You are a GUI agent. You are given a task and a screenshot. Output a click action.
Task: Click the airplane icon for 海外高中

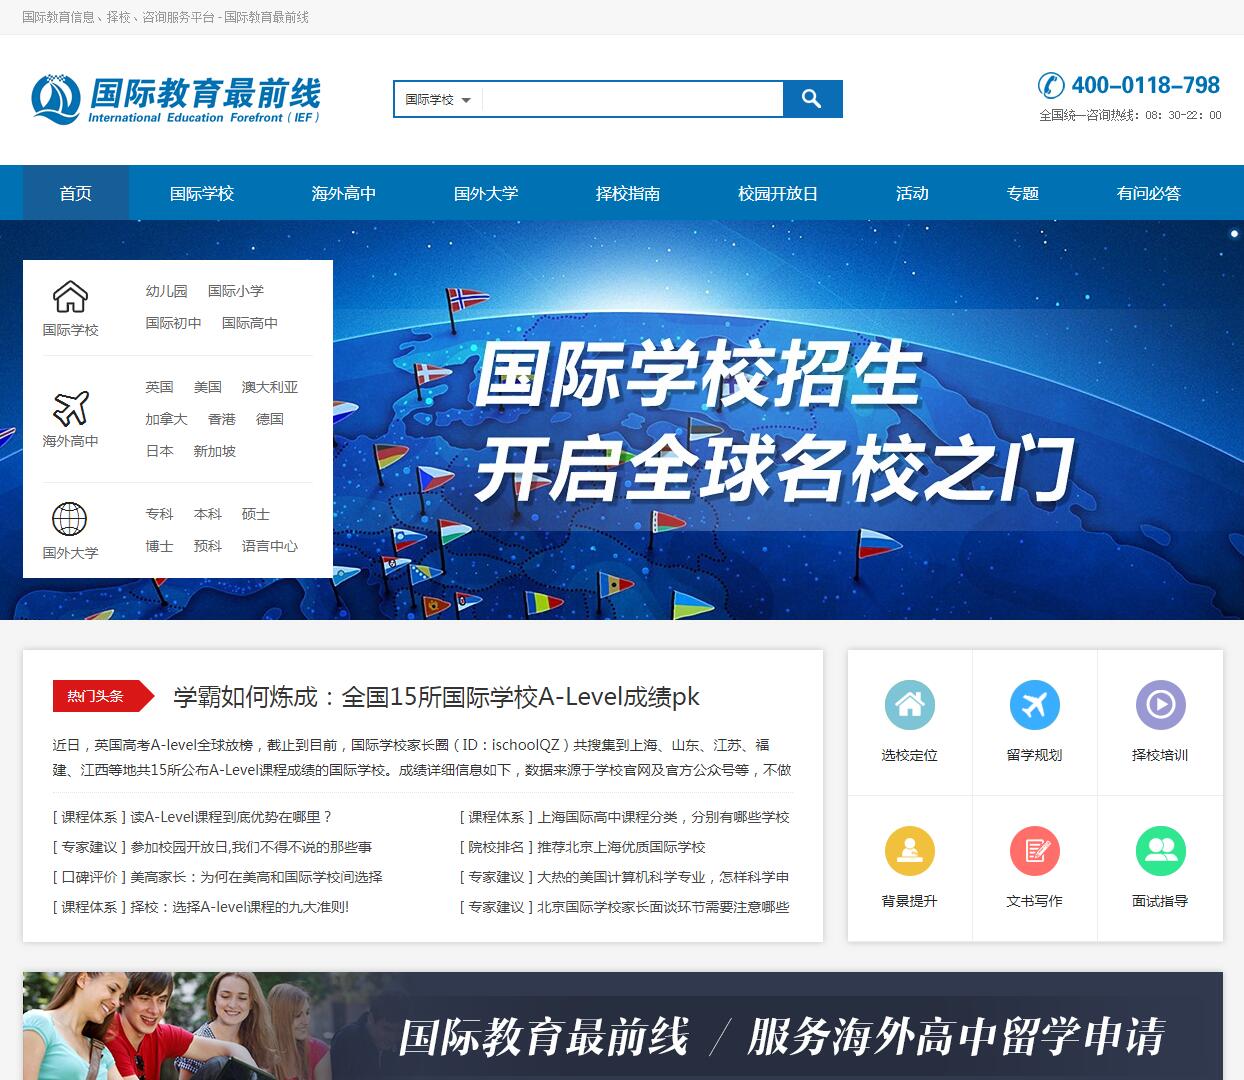coord(70,408)
